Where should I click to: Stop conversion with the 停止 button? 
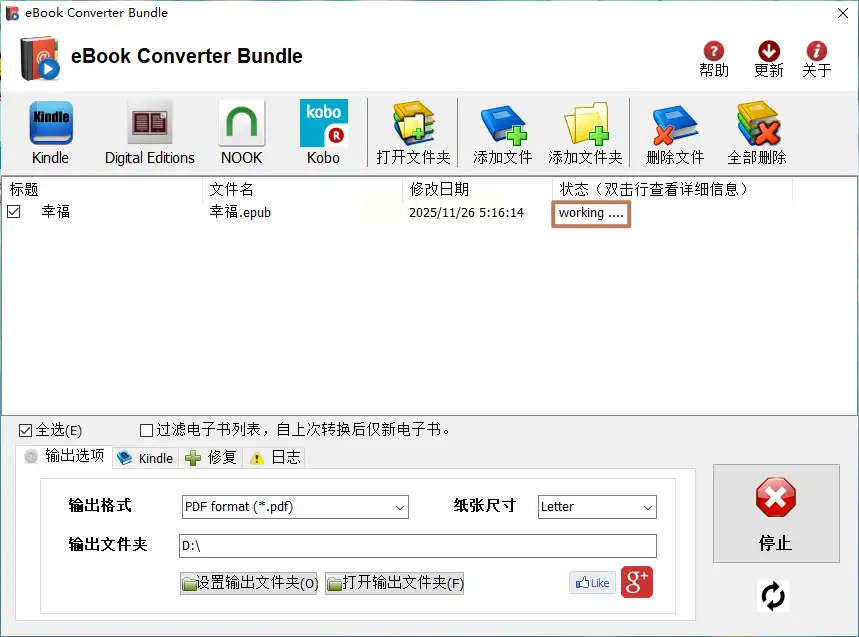pyautogui.click(x=776, y=513)
